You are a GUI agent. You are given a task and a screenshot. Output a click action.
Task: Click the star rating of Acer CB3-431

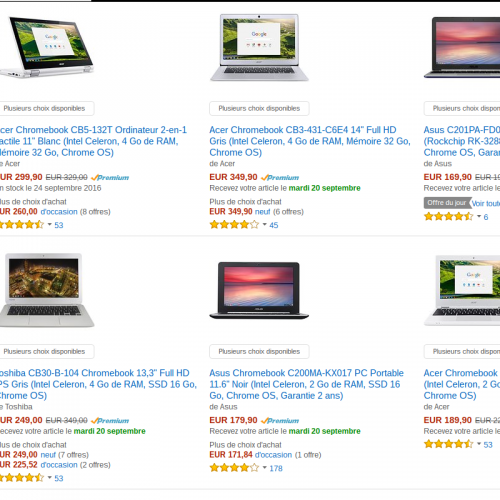234,225
